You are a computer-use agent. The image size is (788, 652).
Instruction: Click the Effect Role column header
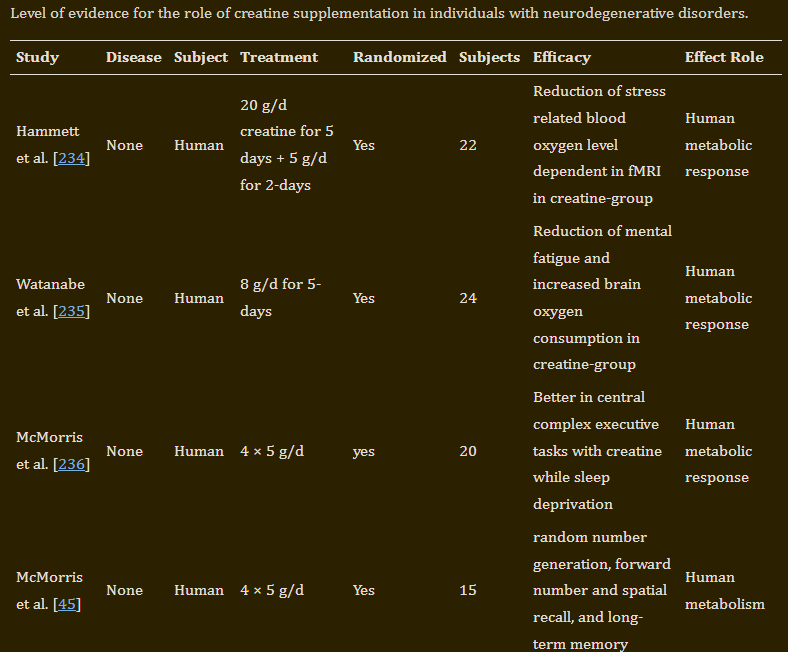pyautogui.click(x=724, y=57)
